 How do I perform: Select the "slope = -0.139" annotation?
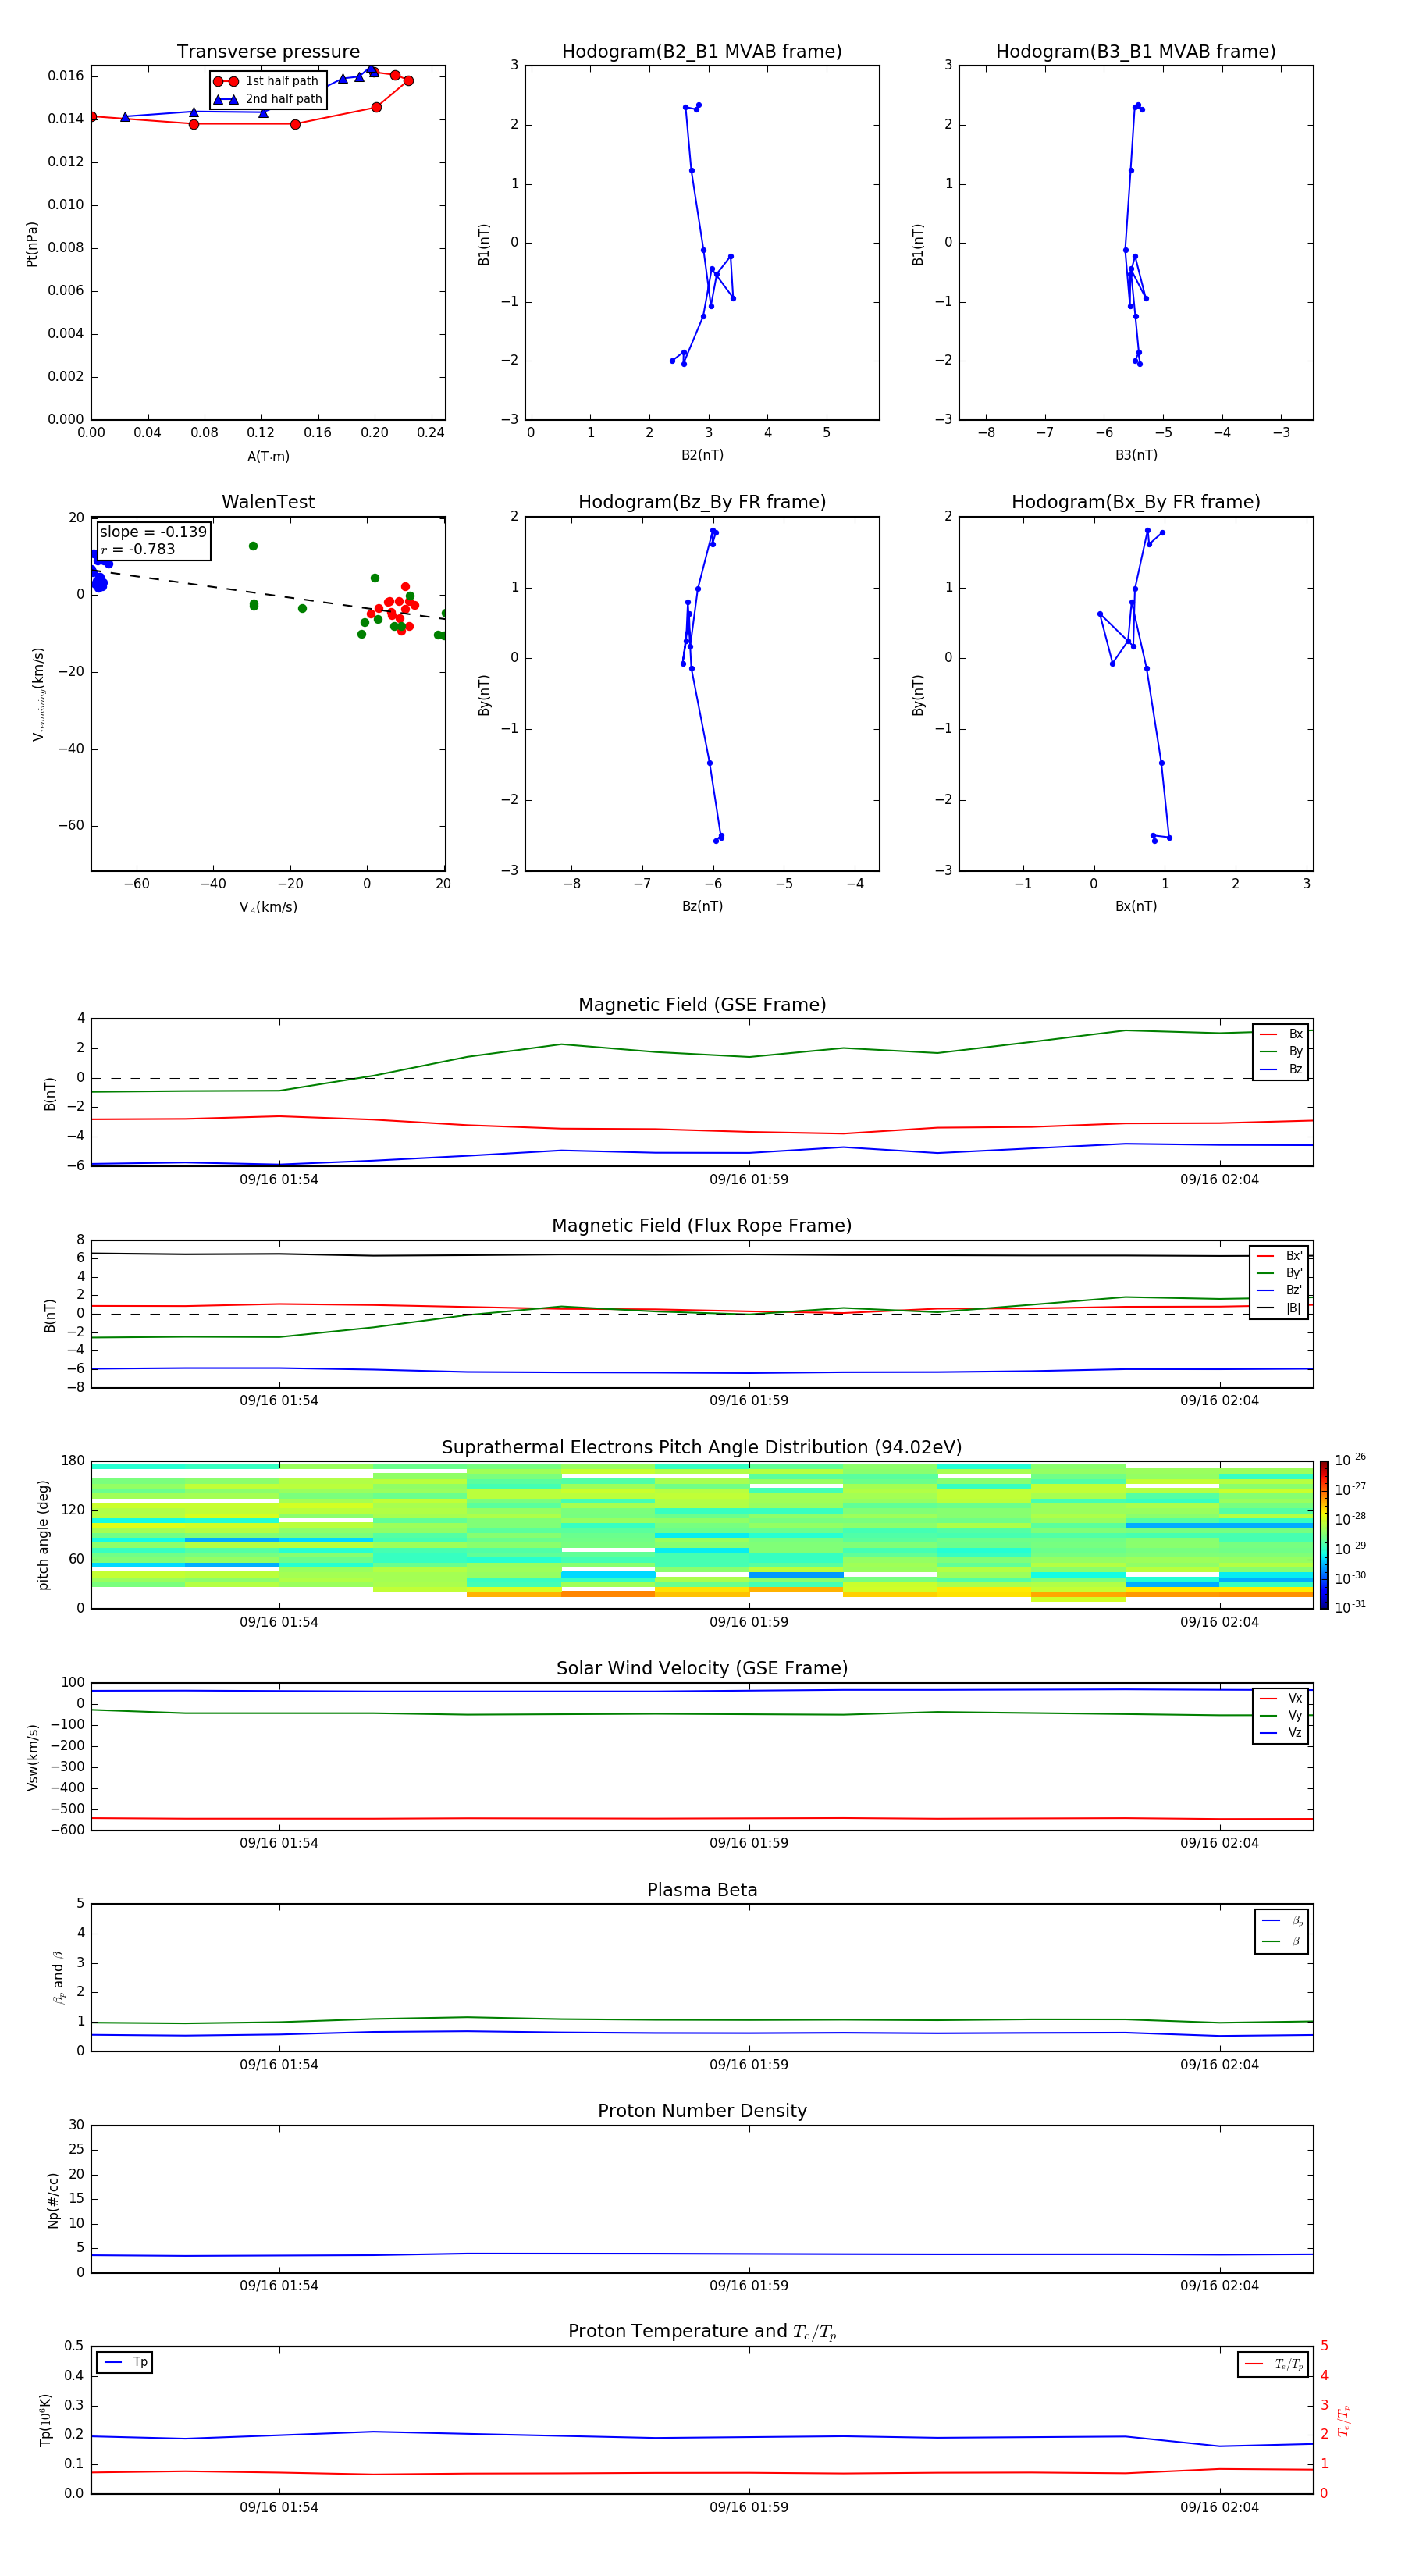point(153,532)
